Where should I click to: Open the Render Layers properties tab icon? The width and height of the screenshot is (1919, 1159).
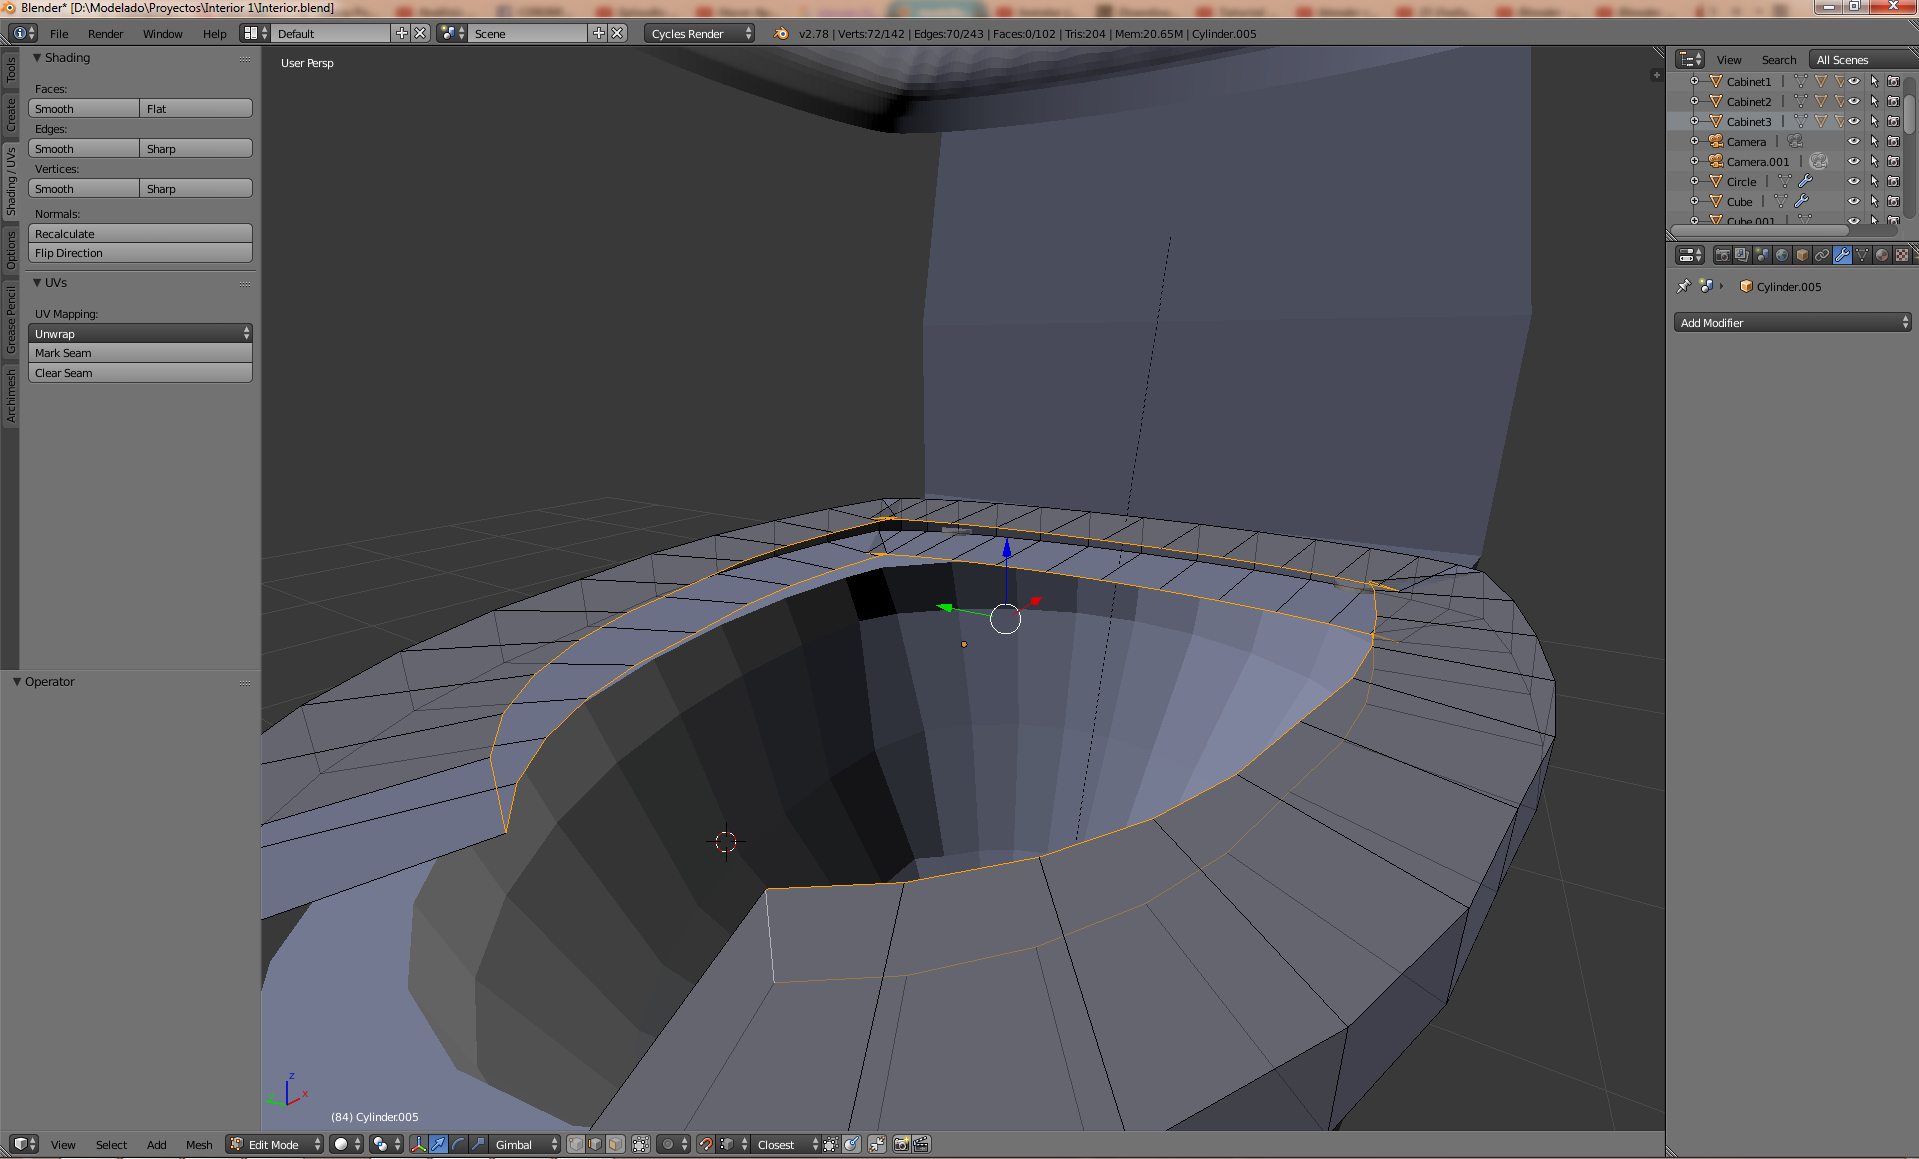tap(1742, 255)
